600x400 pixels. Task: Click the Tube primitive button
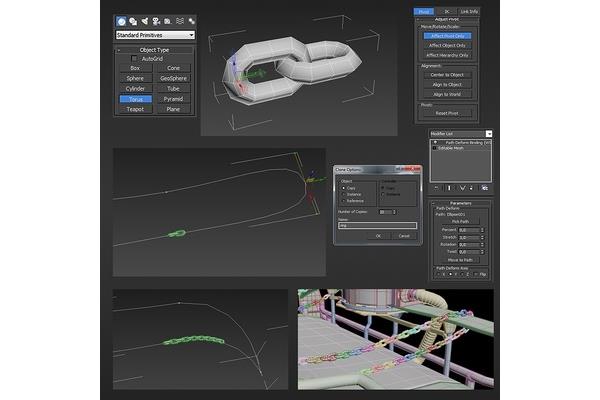173,88
